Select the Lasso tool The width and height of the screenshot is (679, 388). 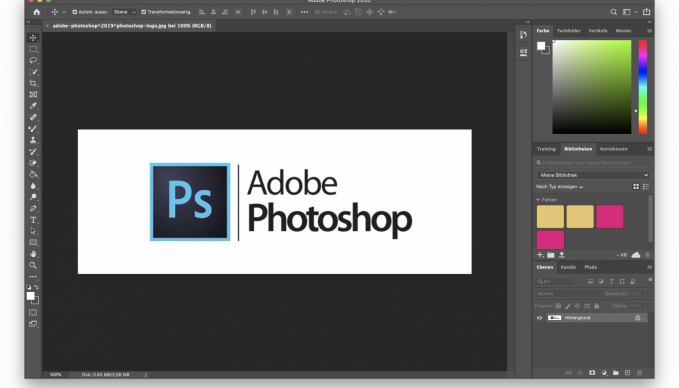tap(33, 61)
